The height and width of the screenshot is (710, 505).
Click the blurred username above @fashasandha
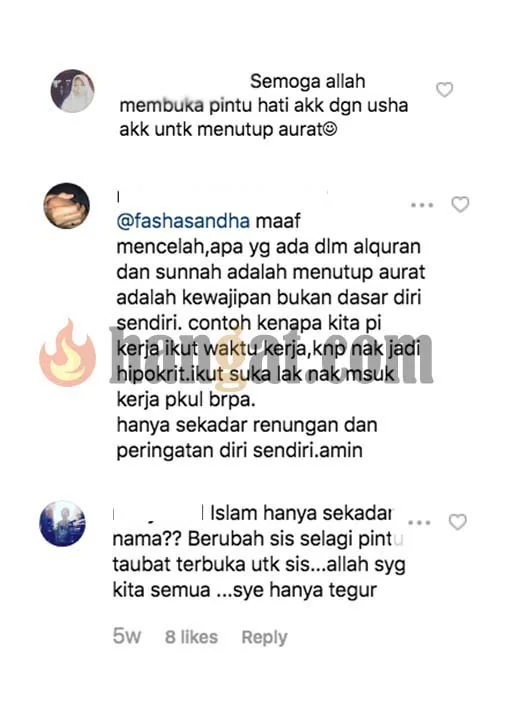tap(222, 197)
